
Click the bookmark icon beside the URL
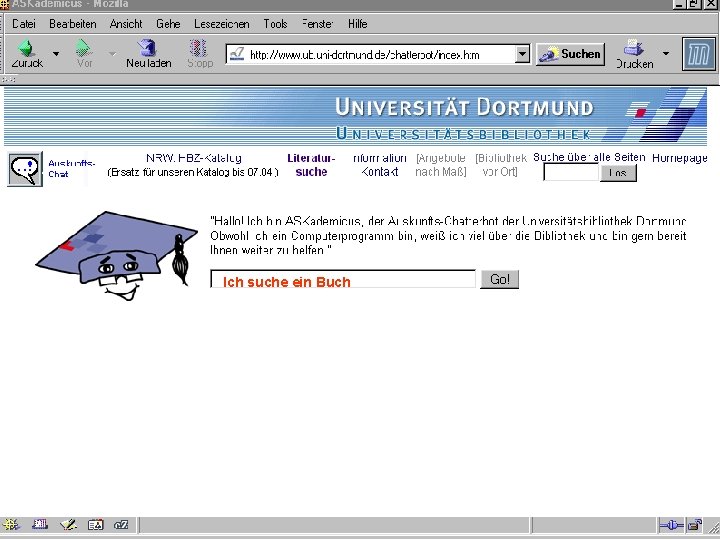237,54
